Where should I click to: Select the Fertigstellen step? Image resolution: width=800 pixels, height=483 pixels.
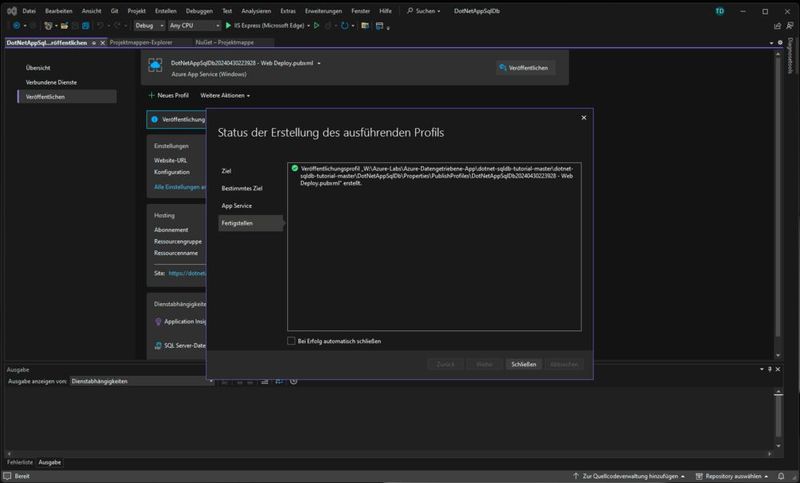click(251, 223)
